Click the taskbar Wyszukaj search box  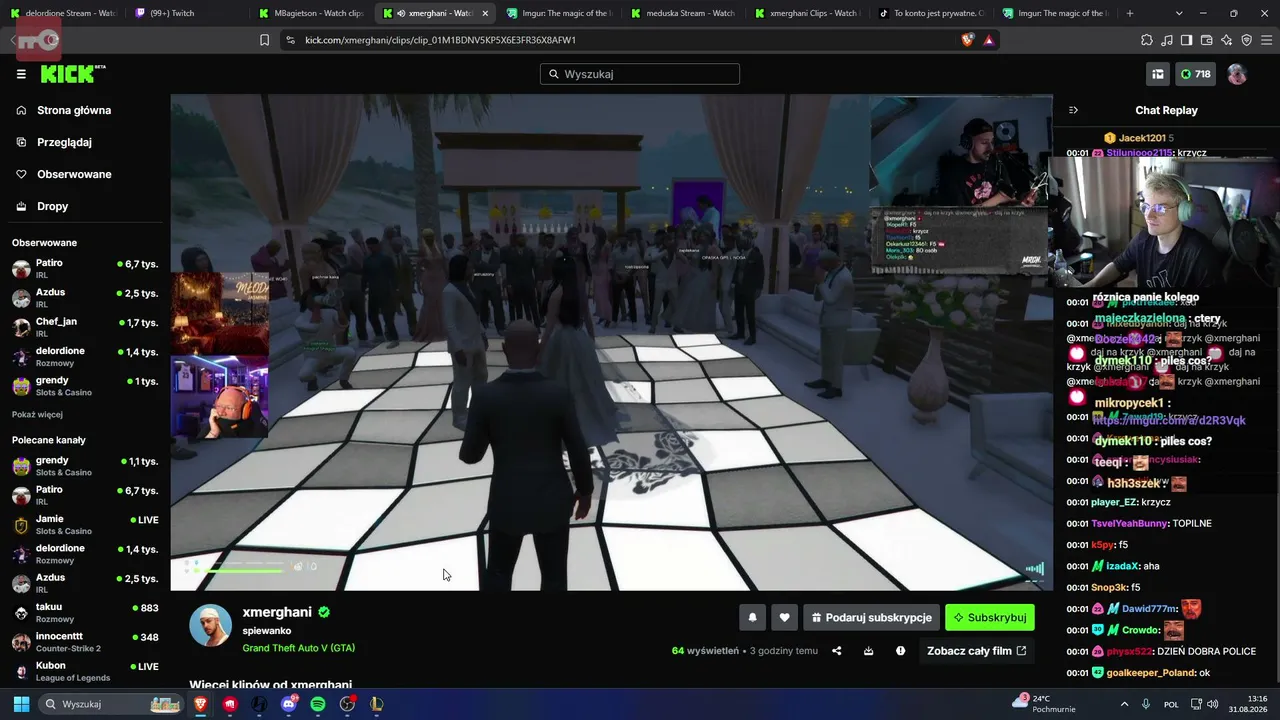pos(111,704)
